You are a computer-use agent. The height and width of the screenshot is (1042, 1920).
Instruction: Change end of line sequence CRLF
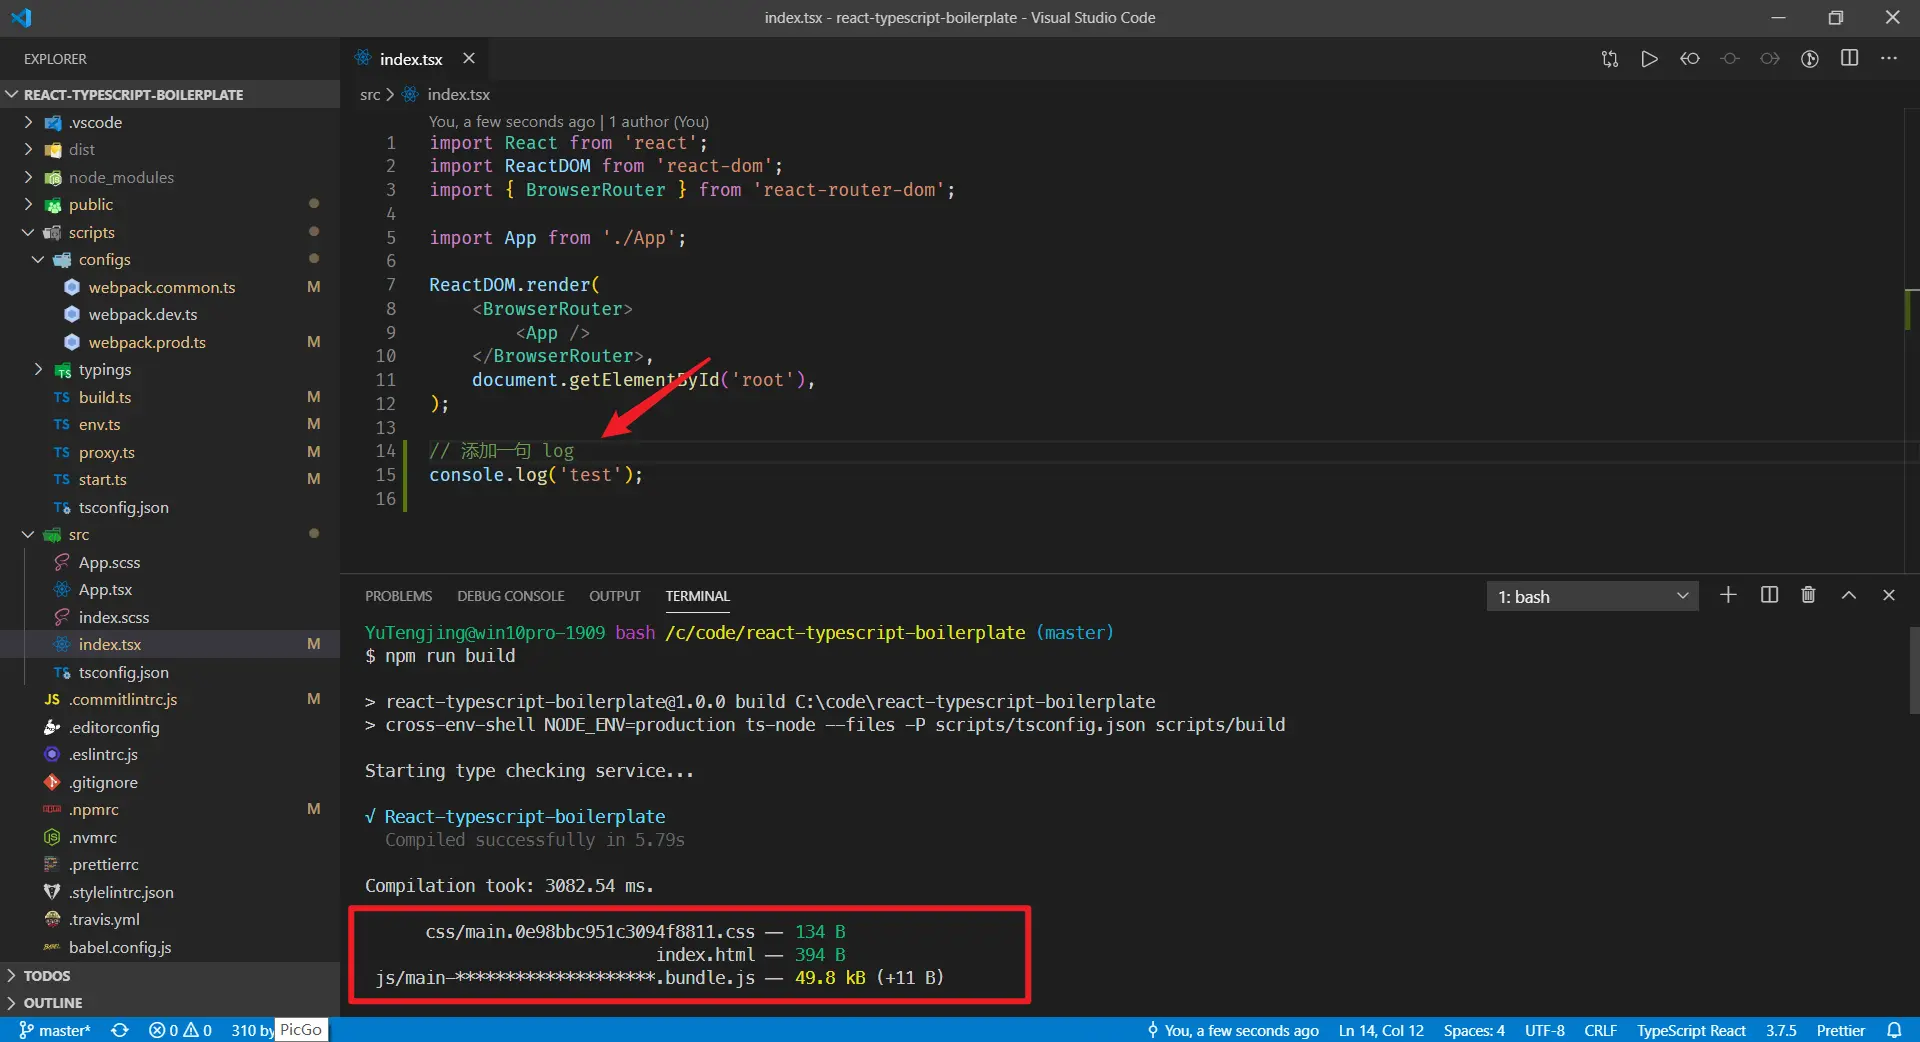tap(1600, 1030)
